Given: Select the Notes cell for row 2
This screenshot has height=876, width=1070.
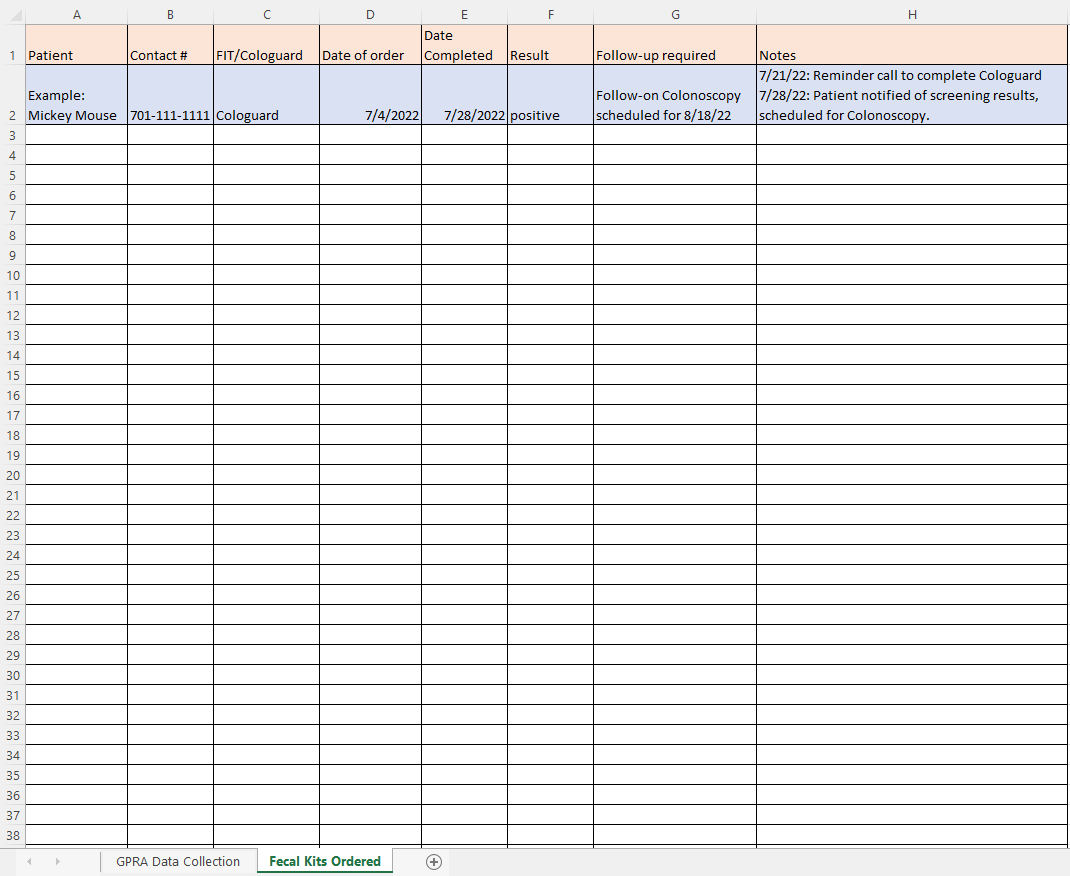Looking at the screenshot, I should pos(912,95).
